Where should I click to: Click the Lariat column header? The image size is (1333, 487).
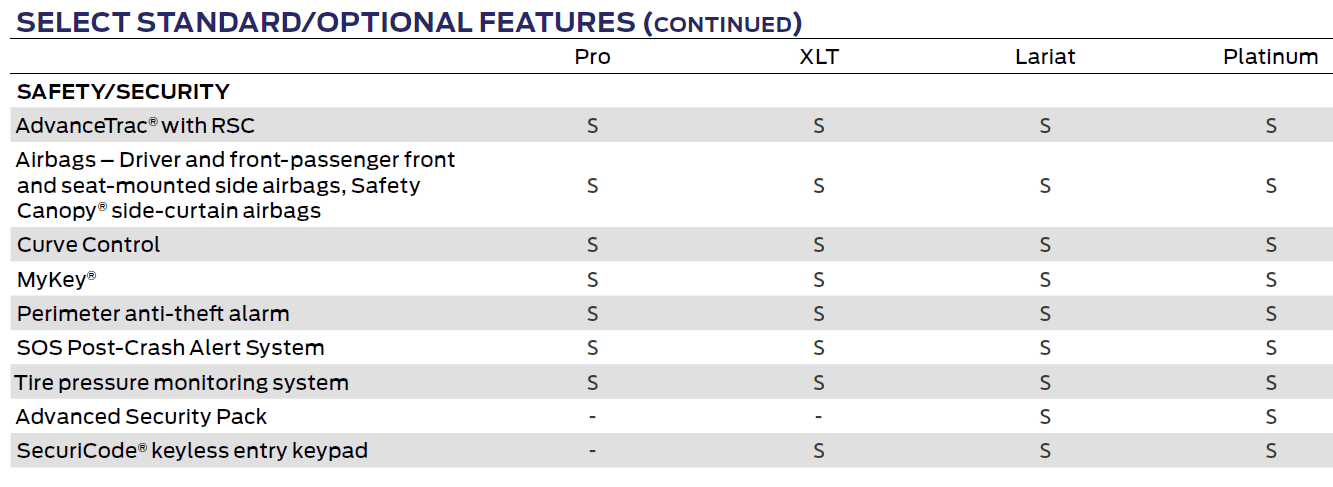(x=1045, y=57)
